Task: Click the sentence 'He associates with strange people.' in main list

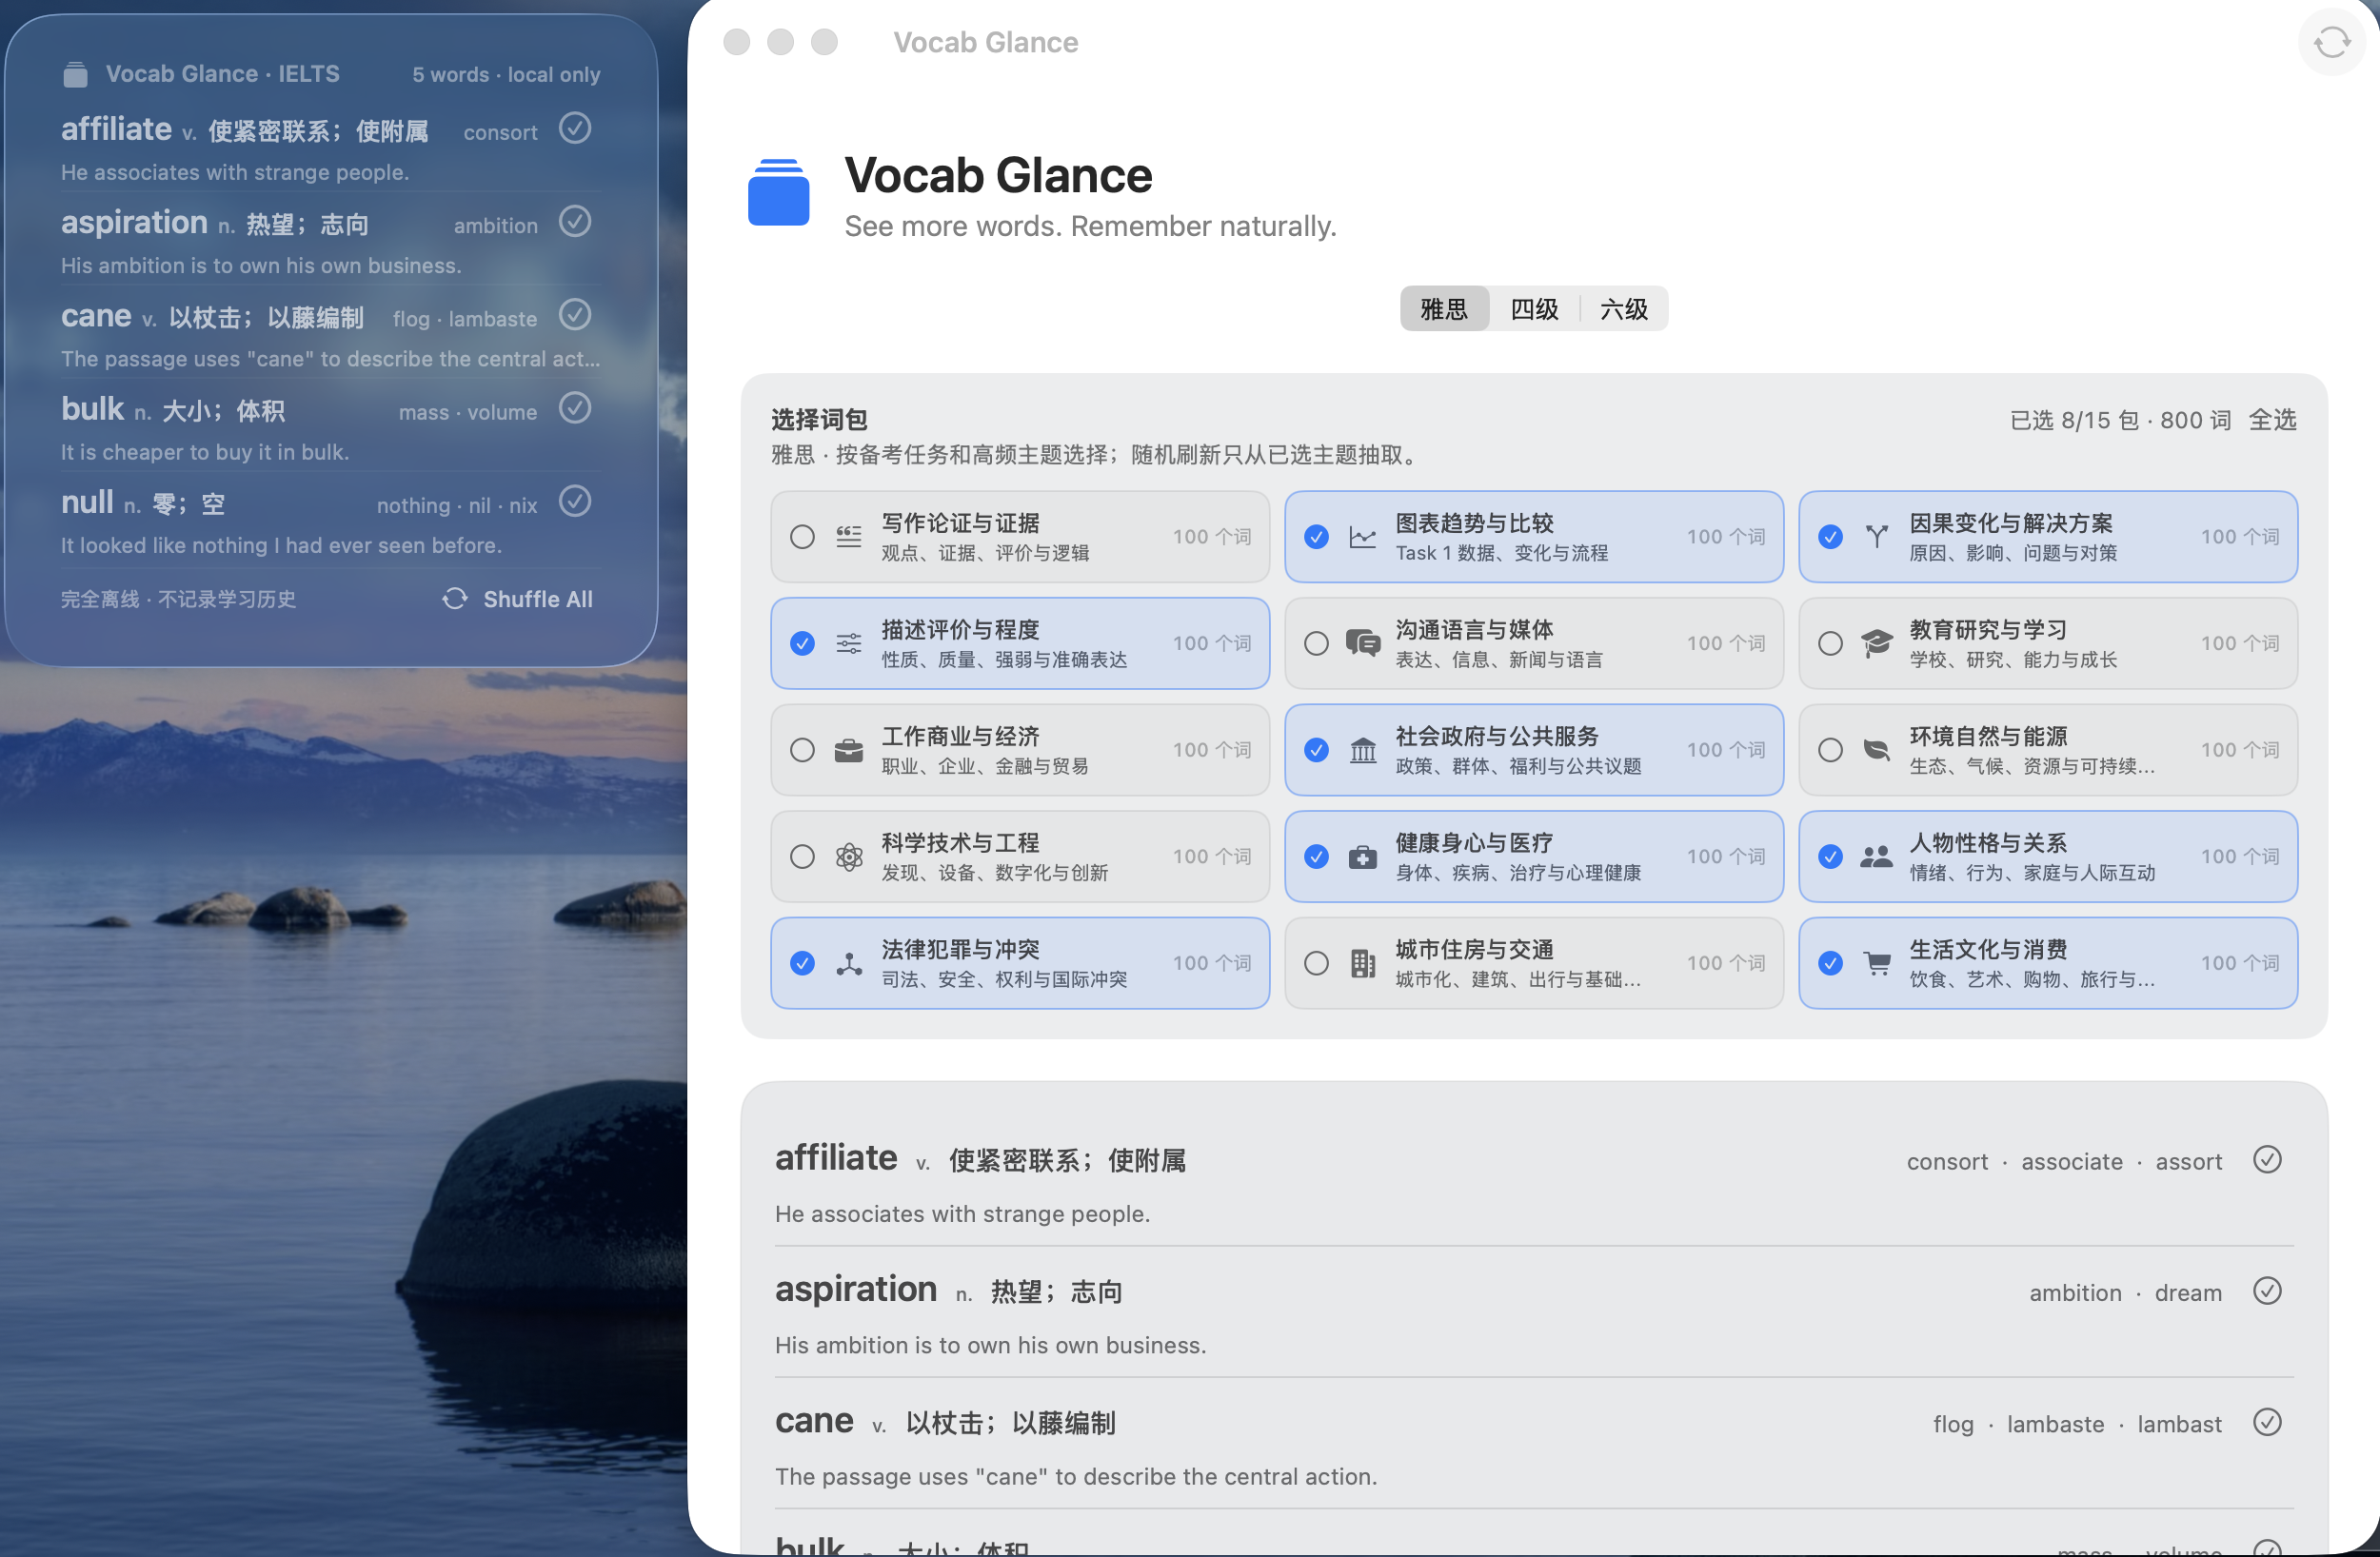Action: [x=962, y=1213]
